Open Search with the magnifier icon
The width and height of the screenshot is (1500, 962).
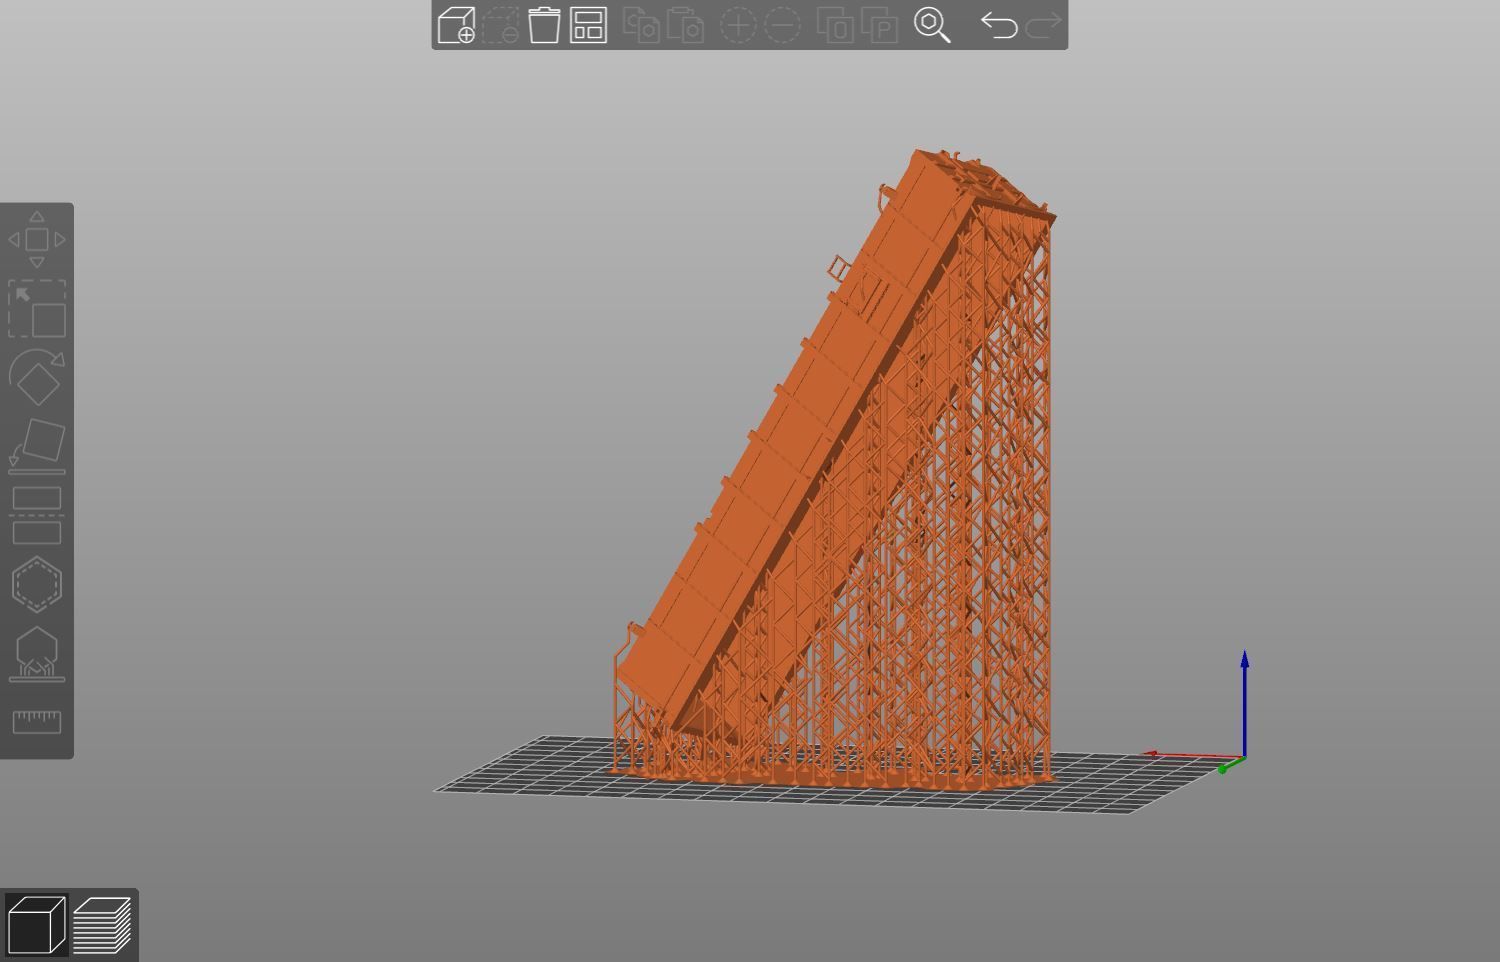coord(932,25)
